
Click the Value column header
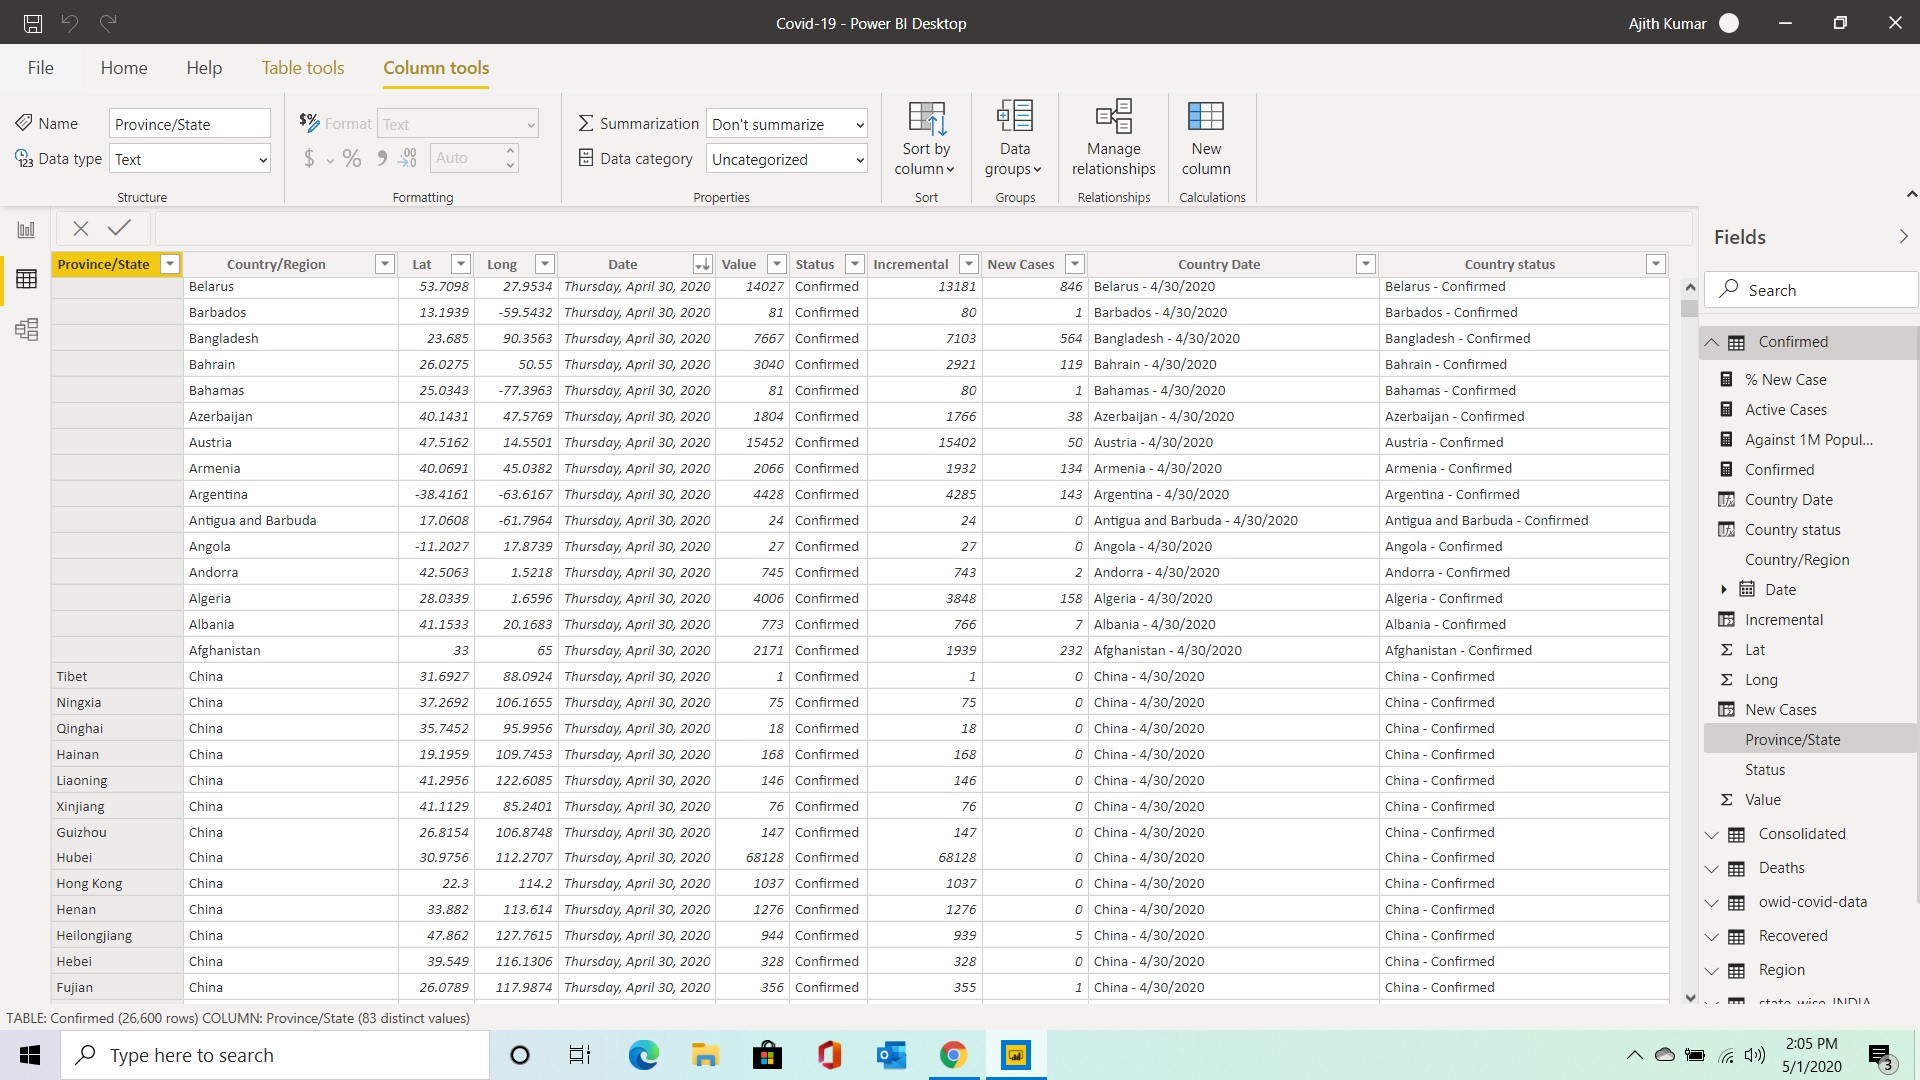coord(739,264)
